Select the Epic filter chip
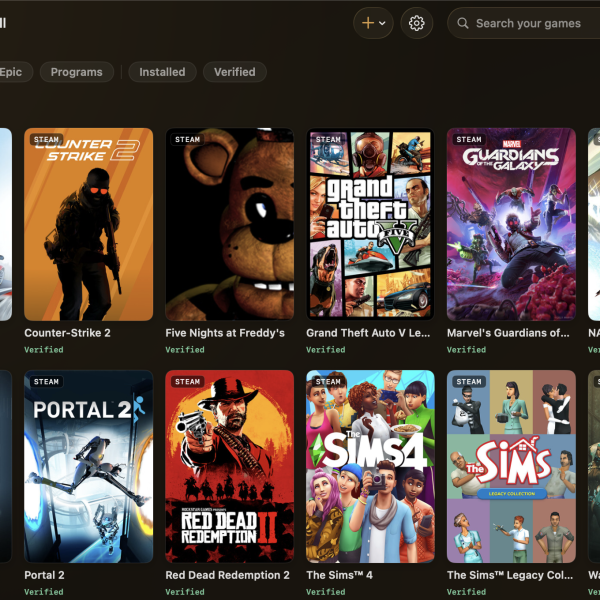This screenshot has height=600, width=600. tap(11, 72)
